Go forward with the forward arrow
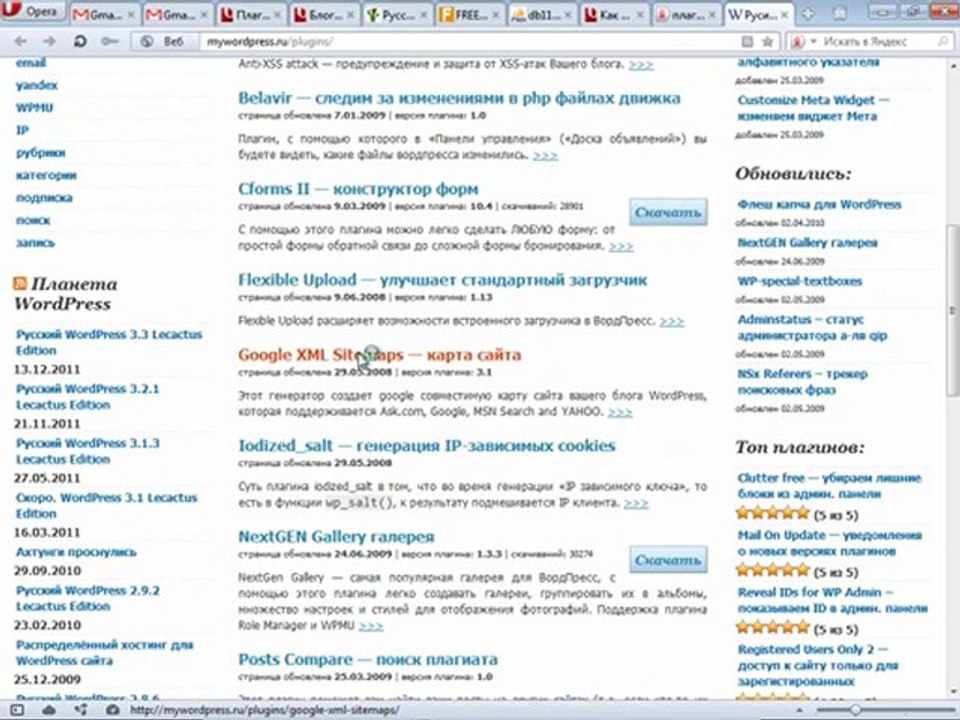The image size is (960, 720). pos(50,41)
